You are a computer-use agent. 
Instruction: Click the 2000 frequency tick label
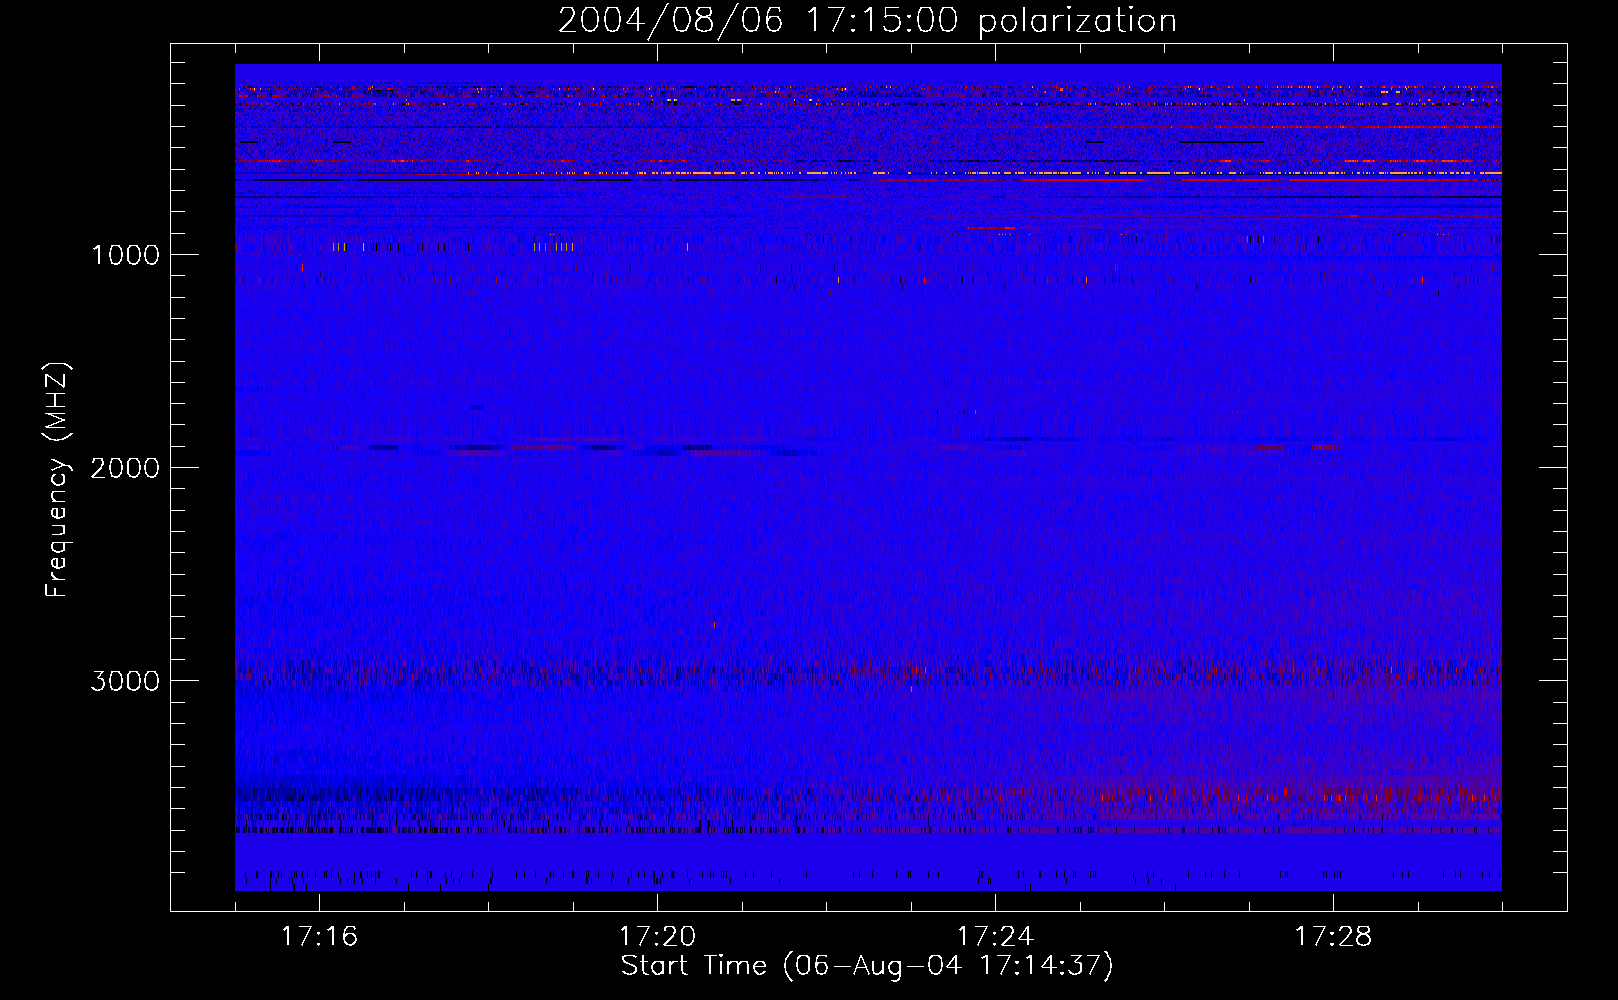(126, 468)
